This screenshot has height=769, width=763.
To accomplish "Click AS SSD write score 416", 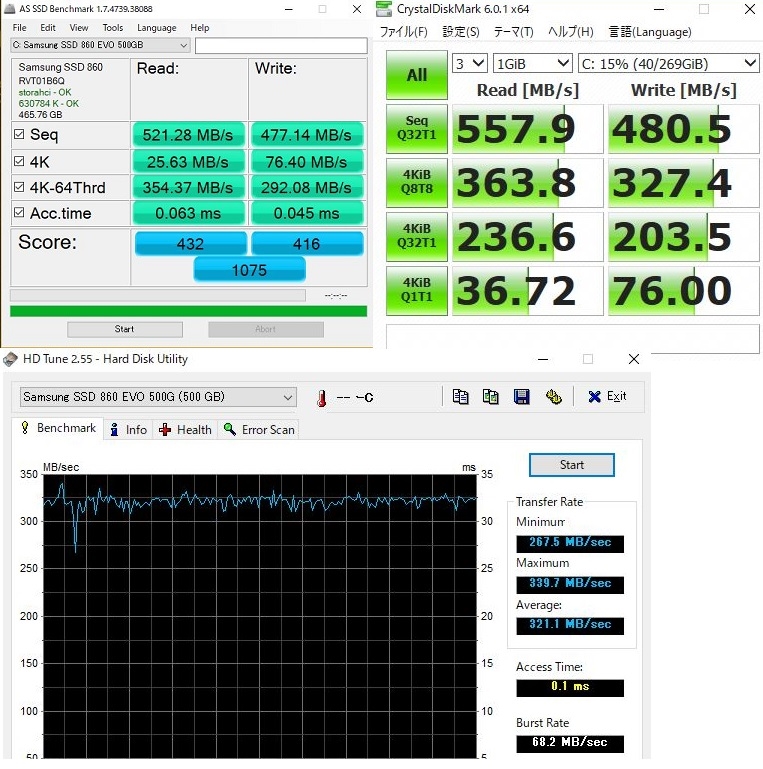I will click(307, 244).
